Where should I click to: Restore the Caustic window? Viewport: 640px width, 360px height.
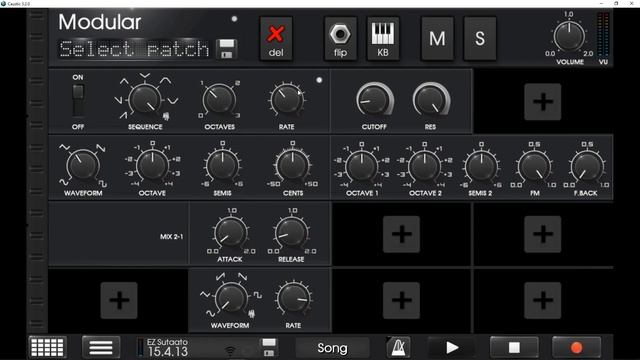tap(616, 3)
